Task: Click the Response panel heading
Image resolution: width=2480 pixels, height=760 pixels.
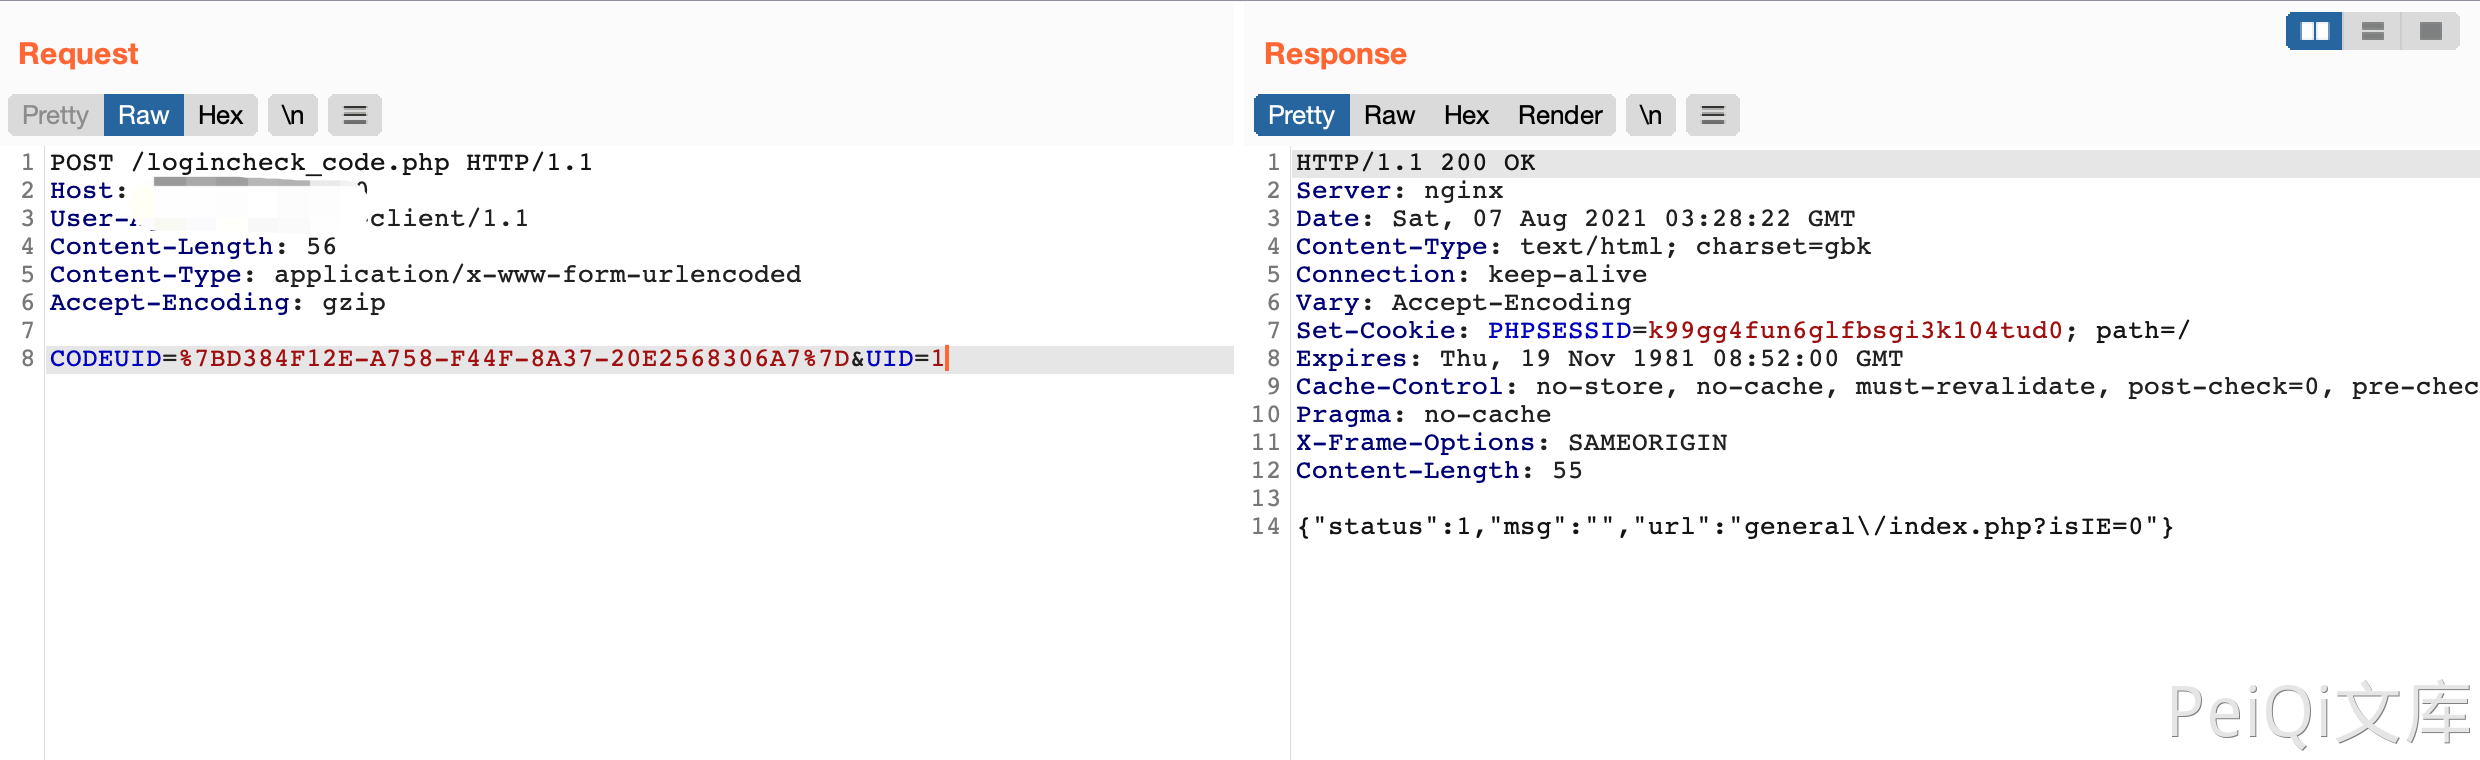Action: [1335, 54]
